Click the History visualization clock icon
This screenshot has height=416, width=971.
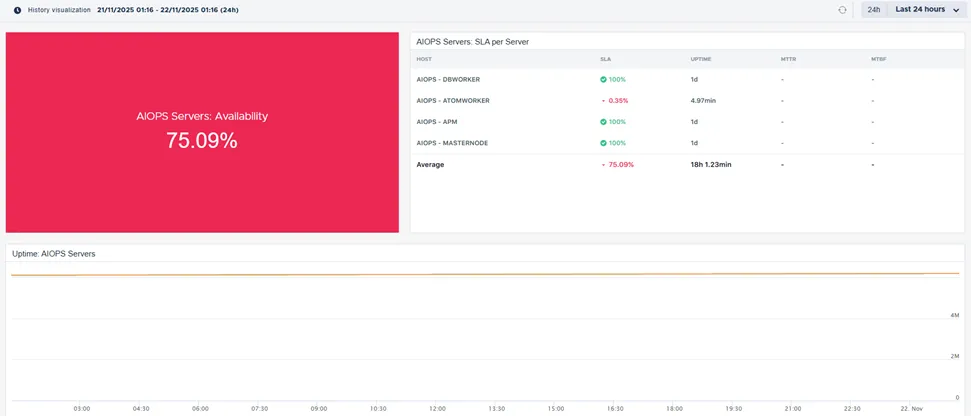pos(17,10)
